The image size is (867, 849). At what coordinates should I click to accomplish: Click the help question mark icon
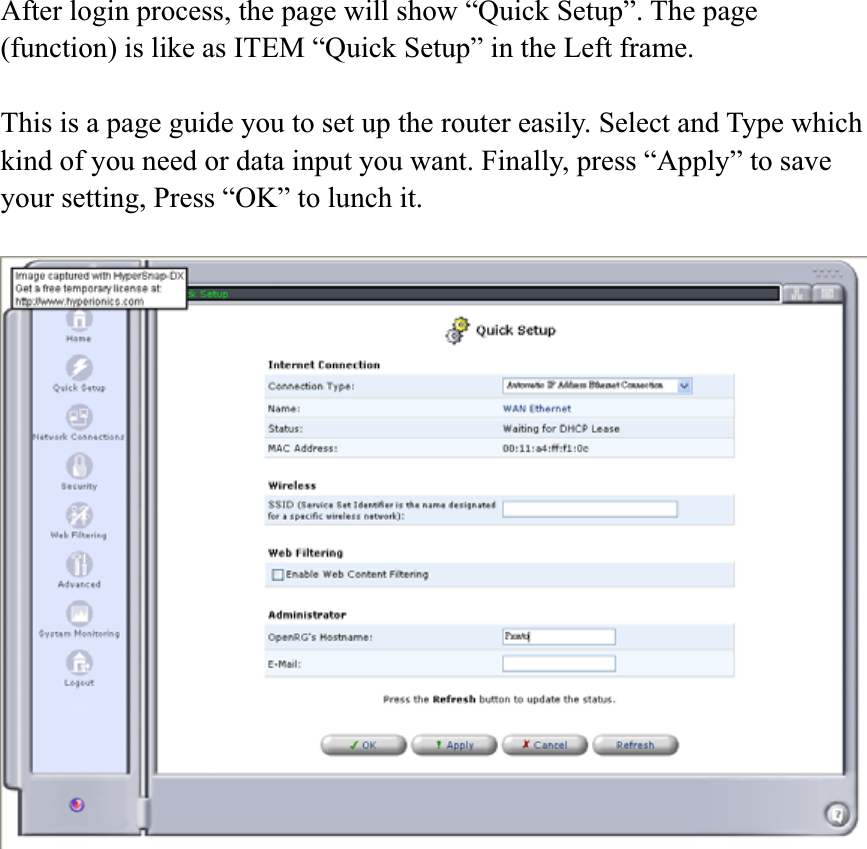(837, 814)
